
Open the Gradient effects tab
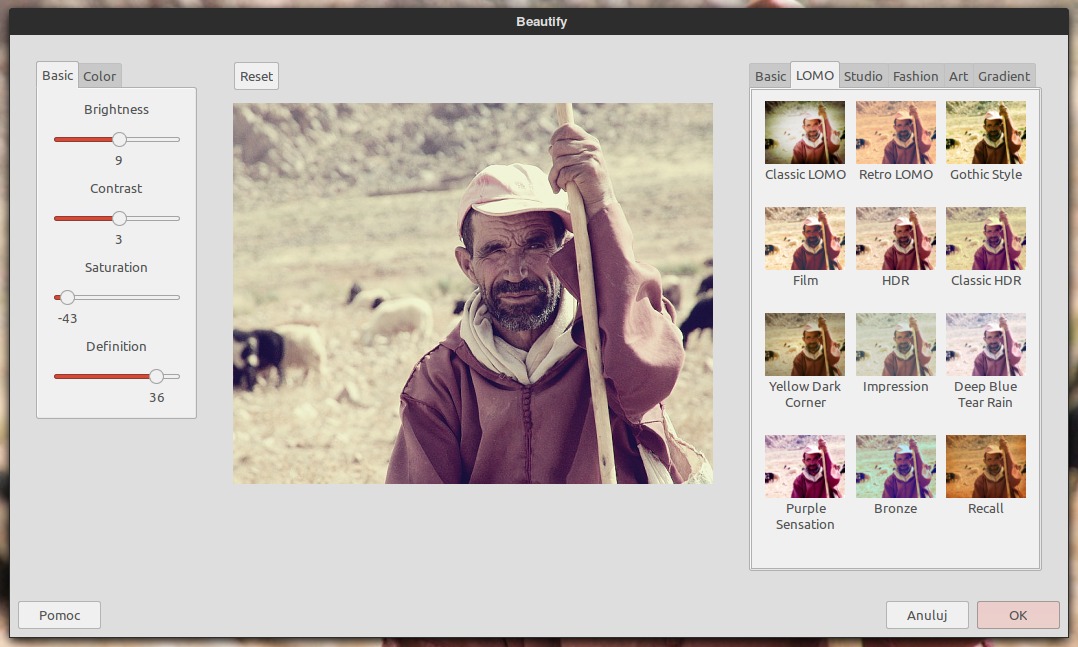coord(1004,76)
